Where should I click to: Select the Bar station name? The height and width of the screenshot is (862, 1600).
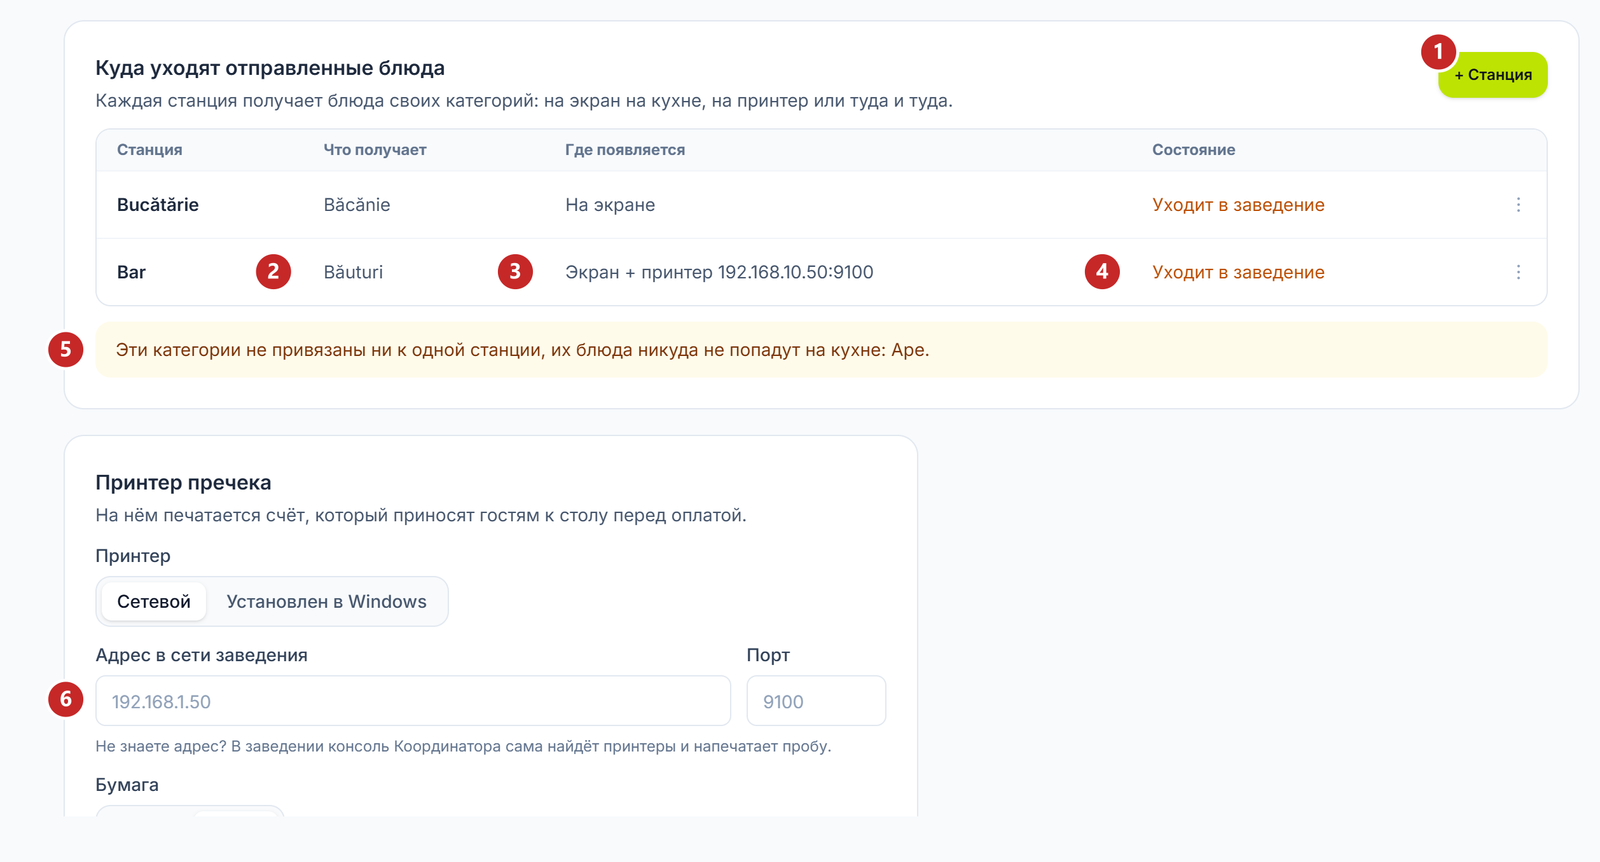pyautogui.click(x=131, y=272)
